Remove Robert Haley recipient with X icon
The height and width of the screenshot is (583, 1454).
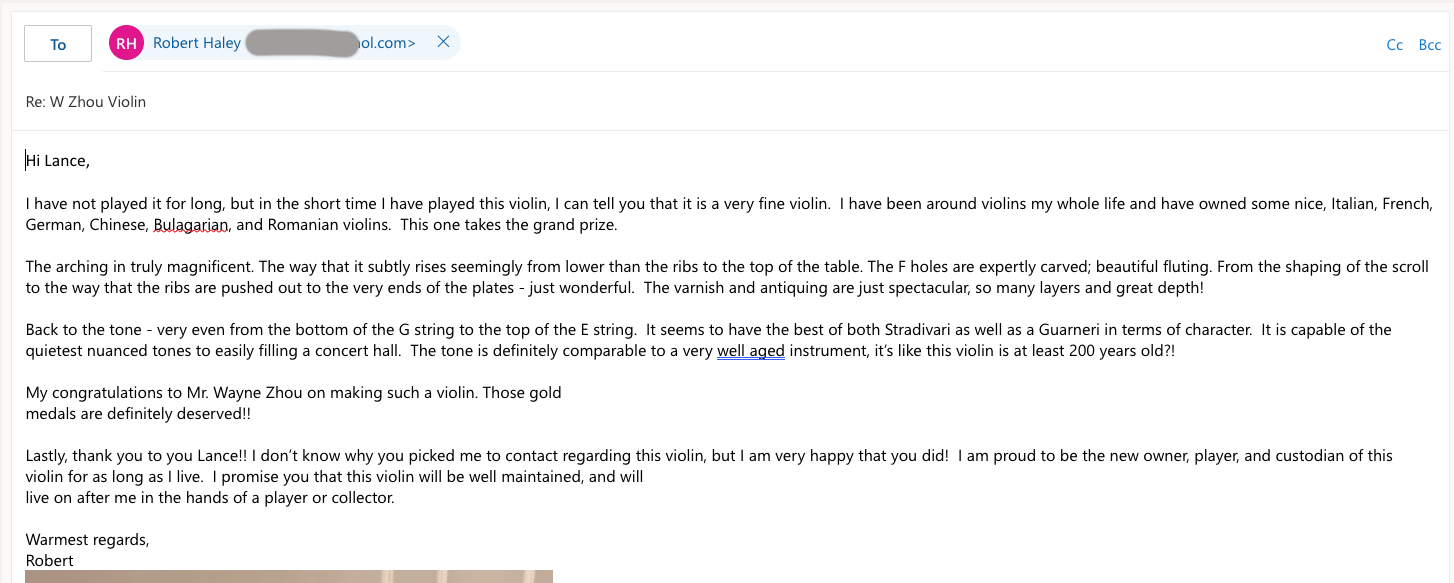click(443, 42)
